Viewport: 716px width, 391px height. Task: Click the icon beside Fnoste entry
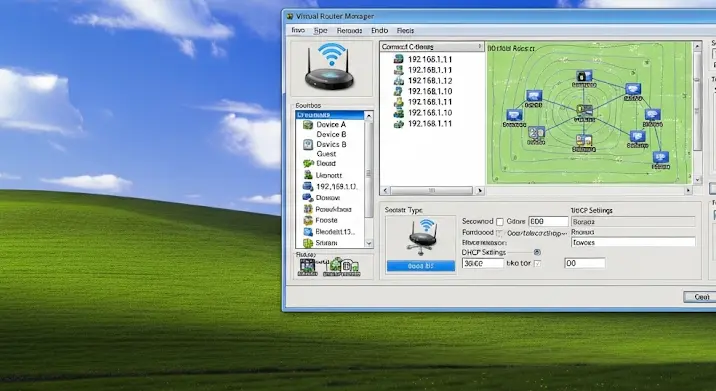coord(308,220)
